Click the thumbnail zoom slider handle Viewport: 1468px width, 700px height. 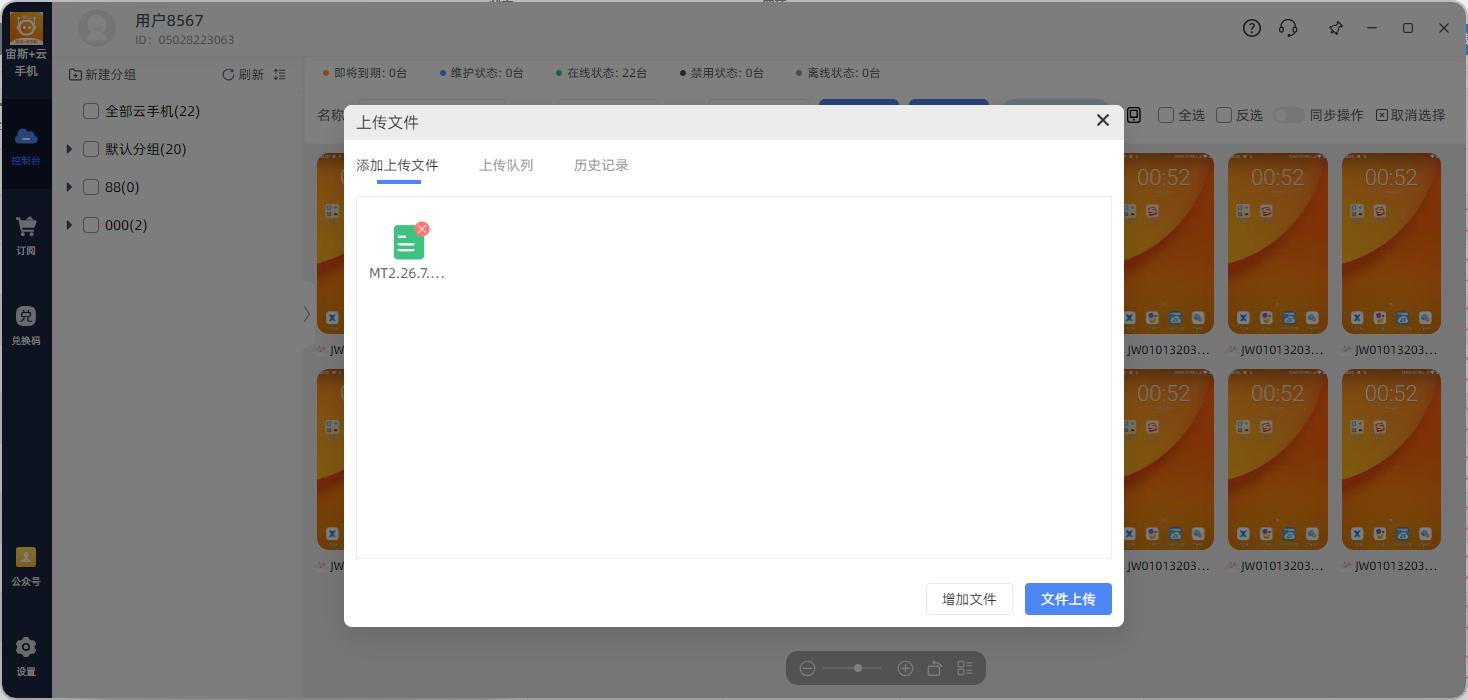[x=857, y=668]
